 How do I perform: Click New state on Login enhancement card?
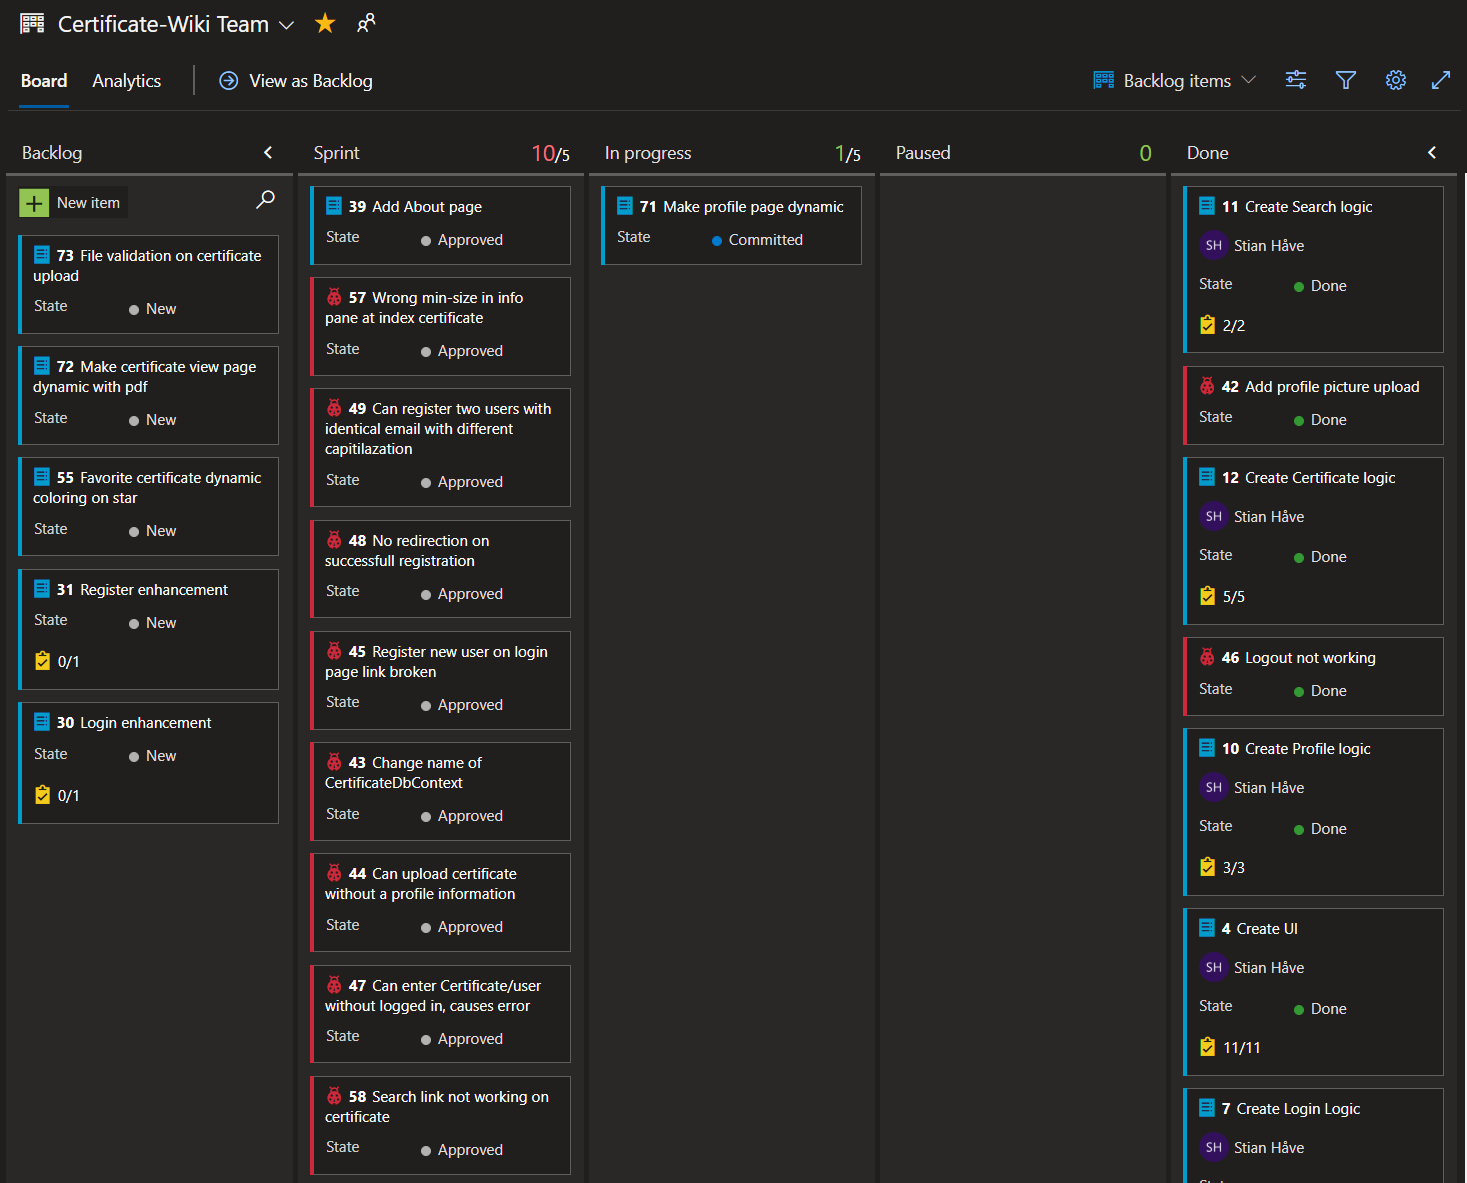point(152,756)
